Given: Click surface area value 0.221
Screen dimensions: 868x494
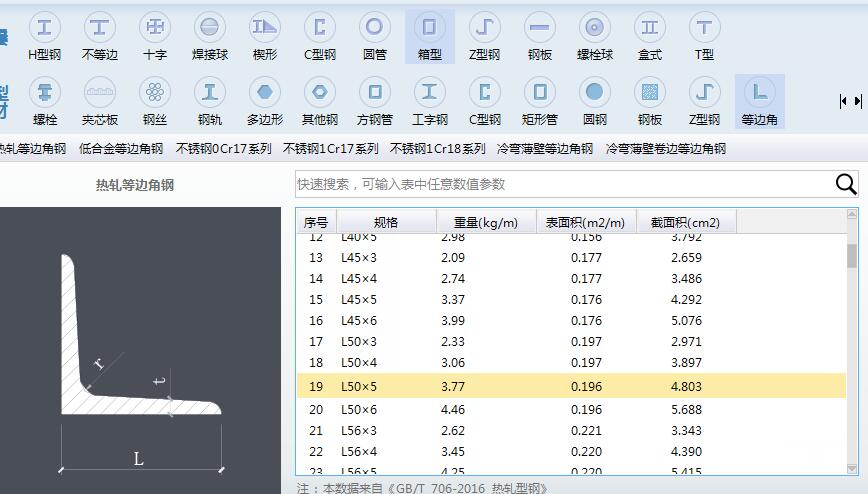Looking at the screenshot, I should coord(586,431).
